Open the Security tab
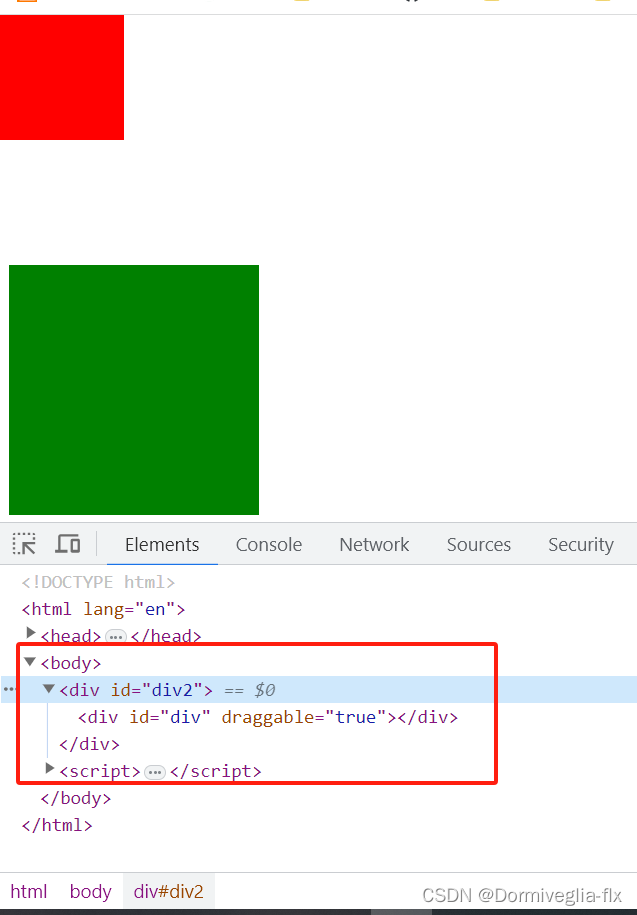637x915 pixels. pyautogui.click(x=581, y=544)
